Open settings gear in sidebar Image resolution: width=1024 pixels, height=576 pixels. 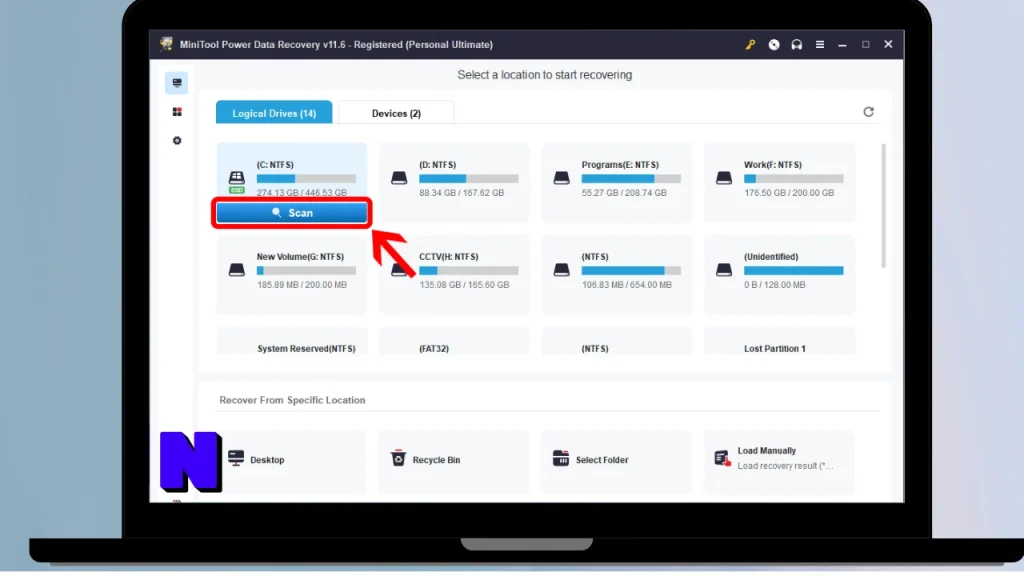[177, 140]
